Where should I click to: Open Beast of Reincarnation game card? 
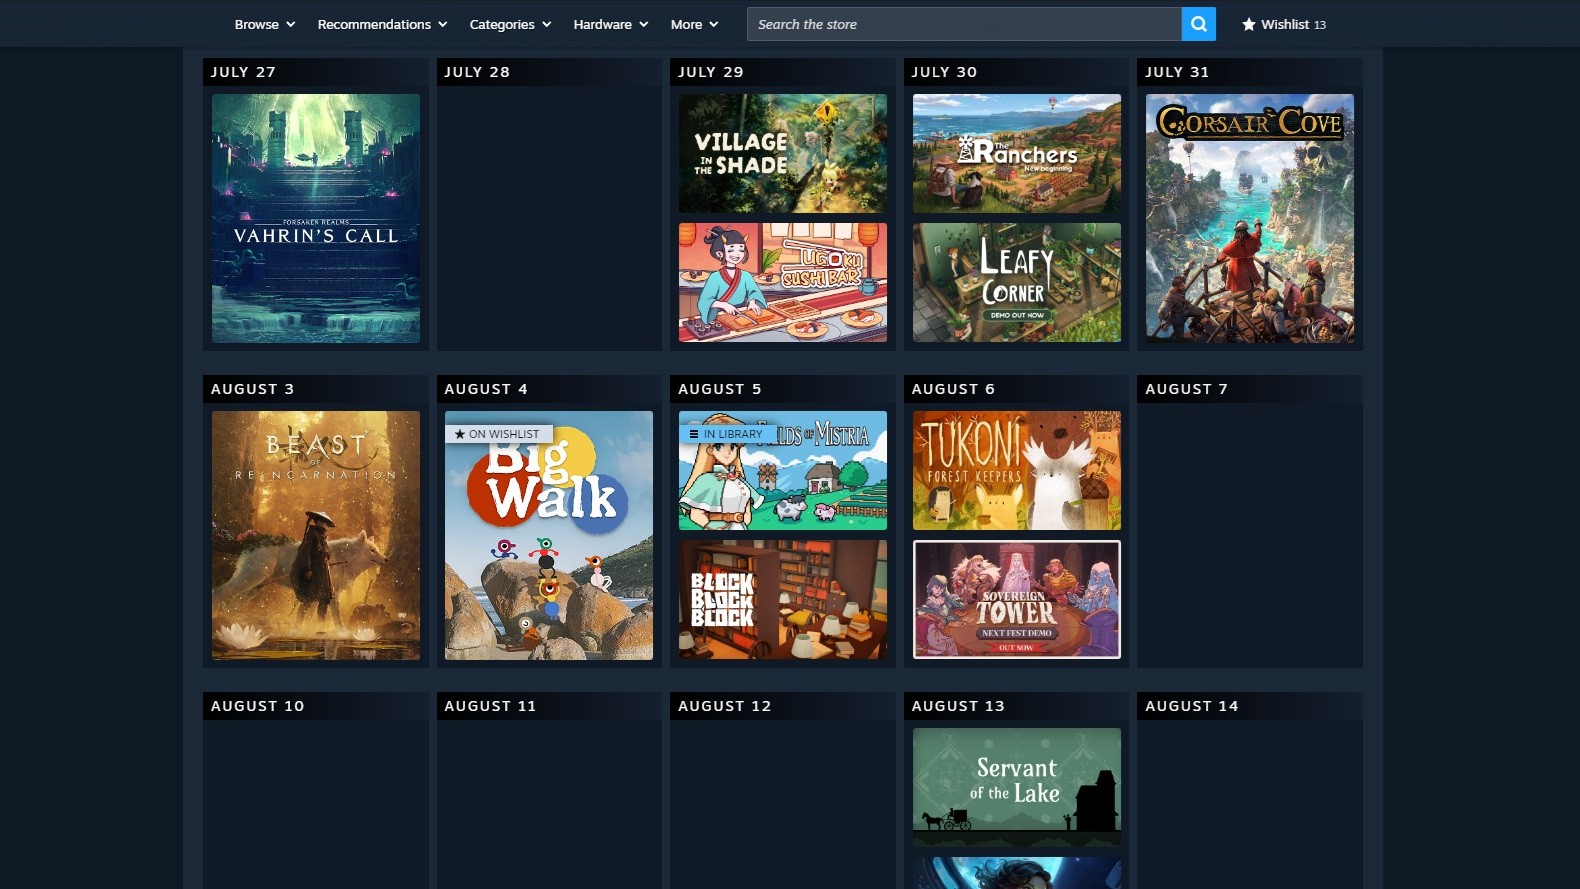point(316,535)
